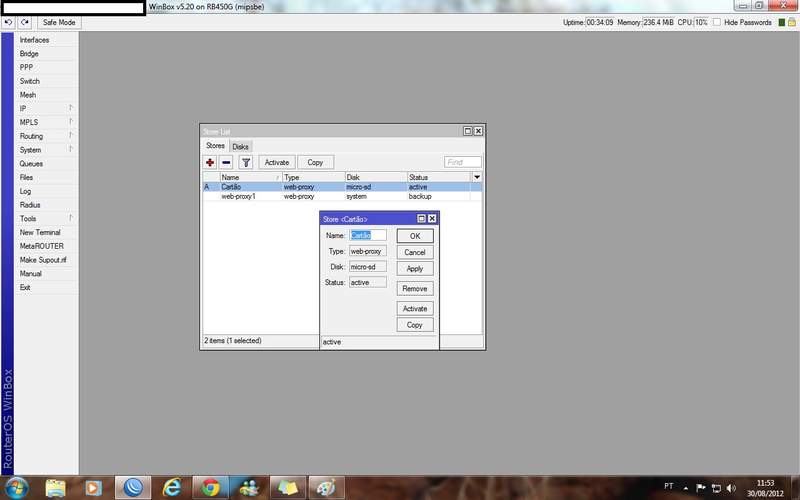
Task: Enable the Hide Passwords checkbox
Action: [717, 22]
